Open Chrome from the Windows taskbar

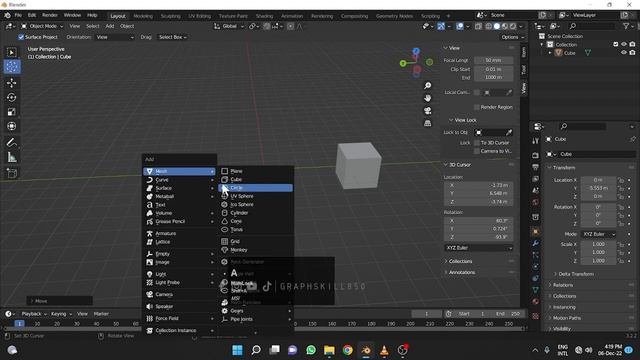pyautogui.click(x=347, y=350)
